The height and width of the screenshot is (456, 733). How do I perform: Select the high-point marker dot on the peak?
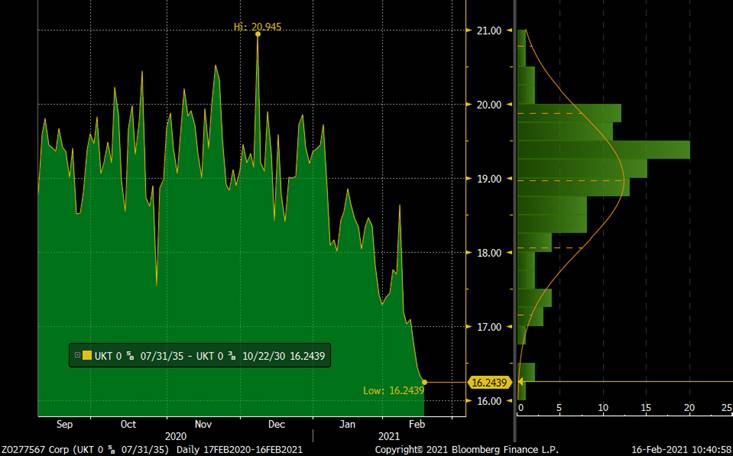[258, 34]
